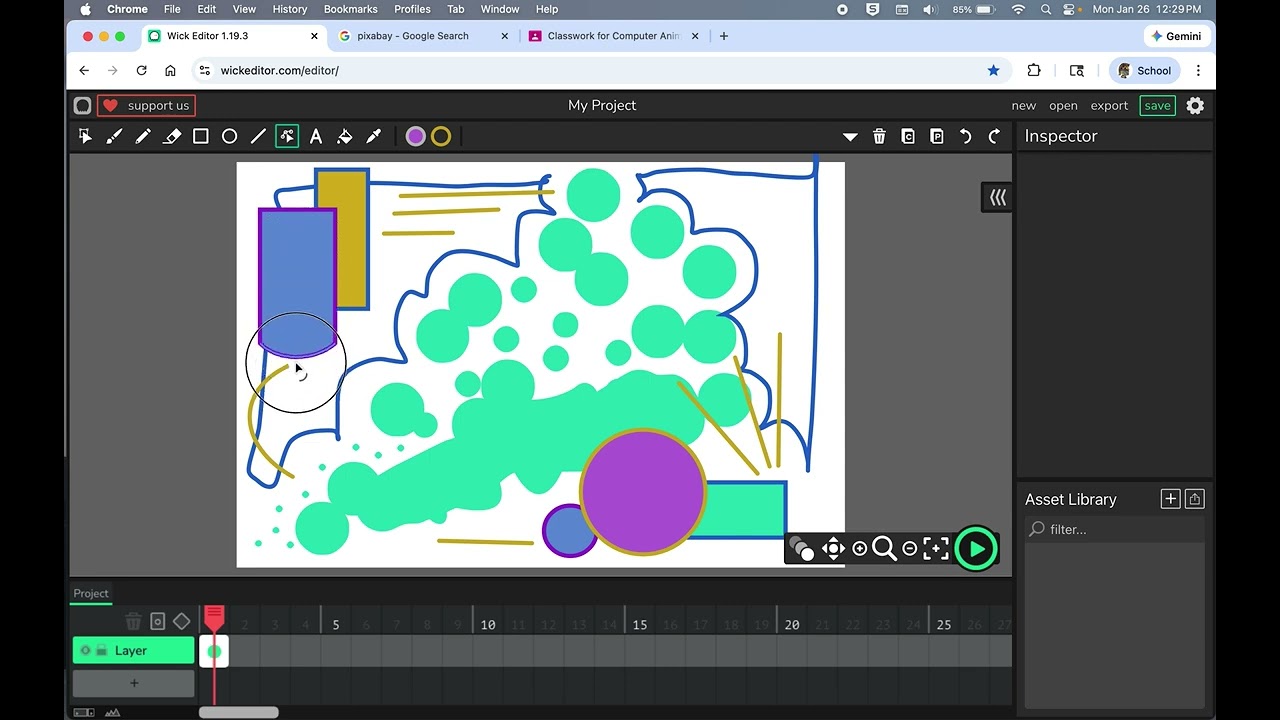The image size is (1280, 720).
Task: Select the Cursor tool in toolbar
Action: pos(85,136)
